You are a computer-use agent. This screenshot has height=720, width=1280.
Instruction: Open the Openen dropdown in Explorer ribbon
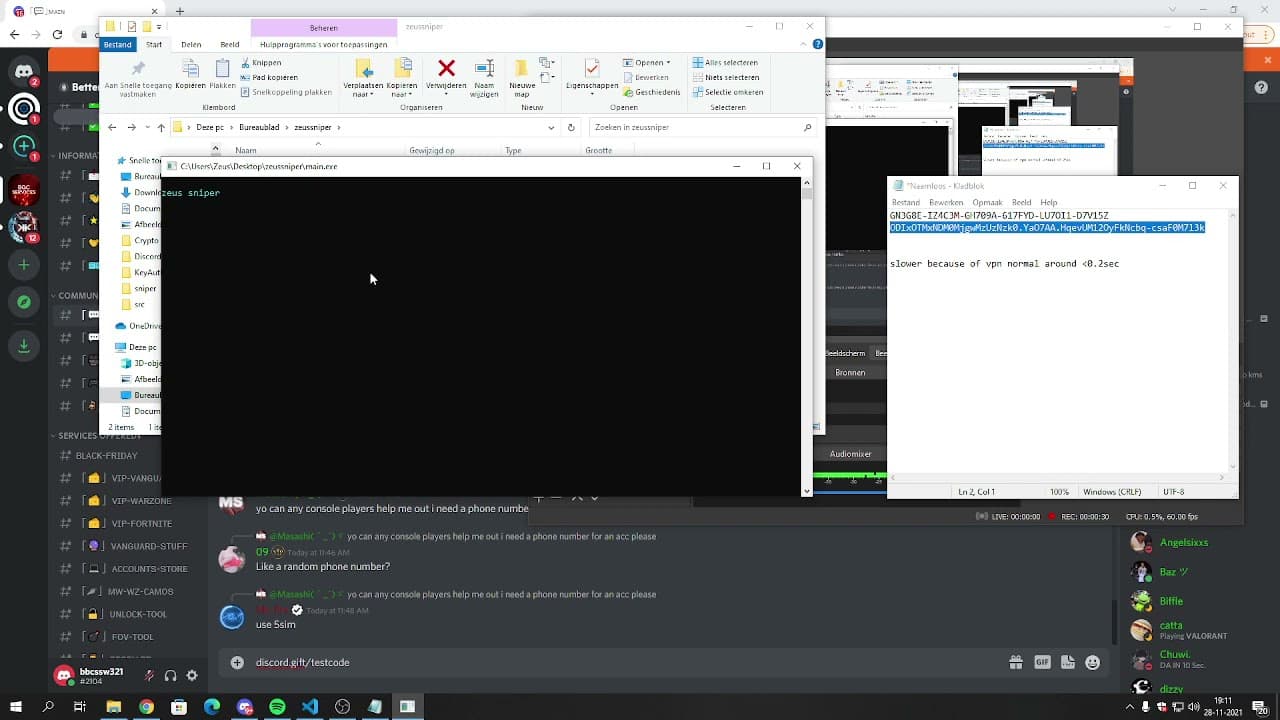tap(667, 63)
